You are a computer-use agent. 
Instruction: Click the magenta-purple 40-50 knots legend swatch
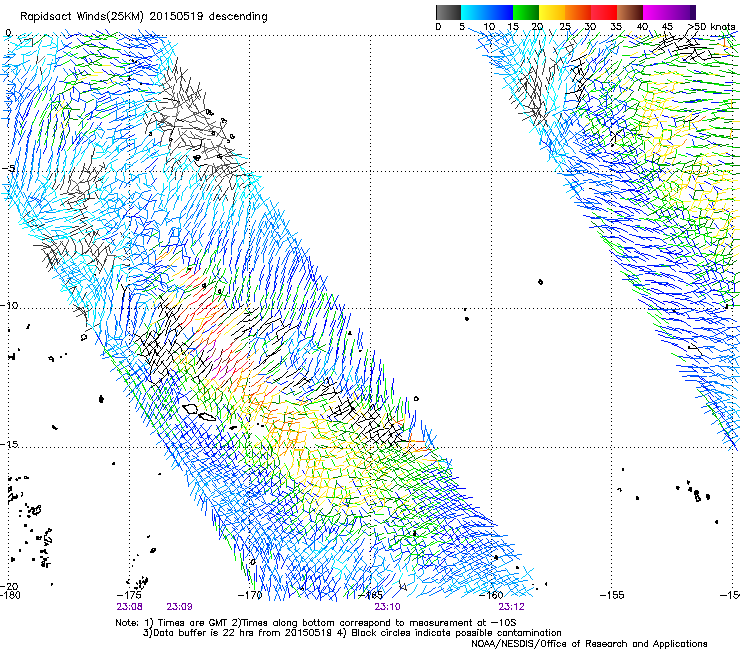(x=669, y=12)
